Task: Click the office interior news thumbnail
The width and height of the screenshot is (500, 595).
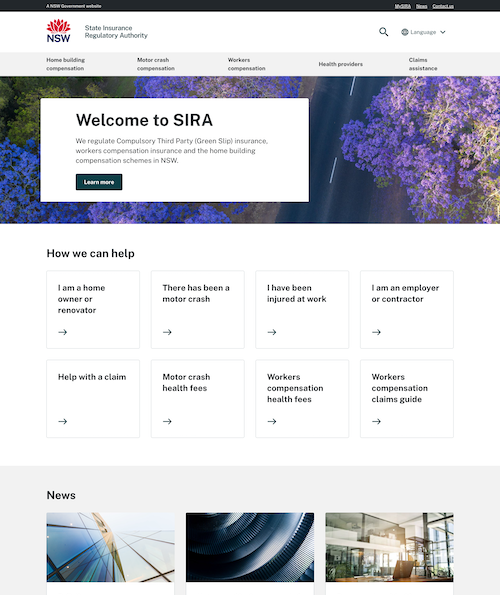Action: click(x=389, y=547)
